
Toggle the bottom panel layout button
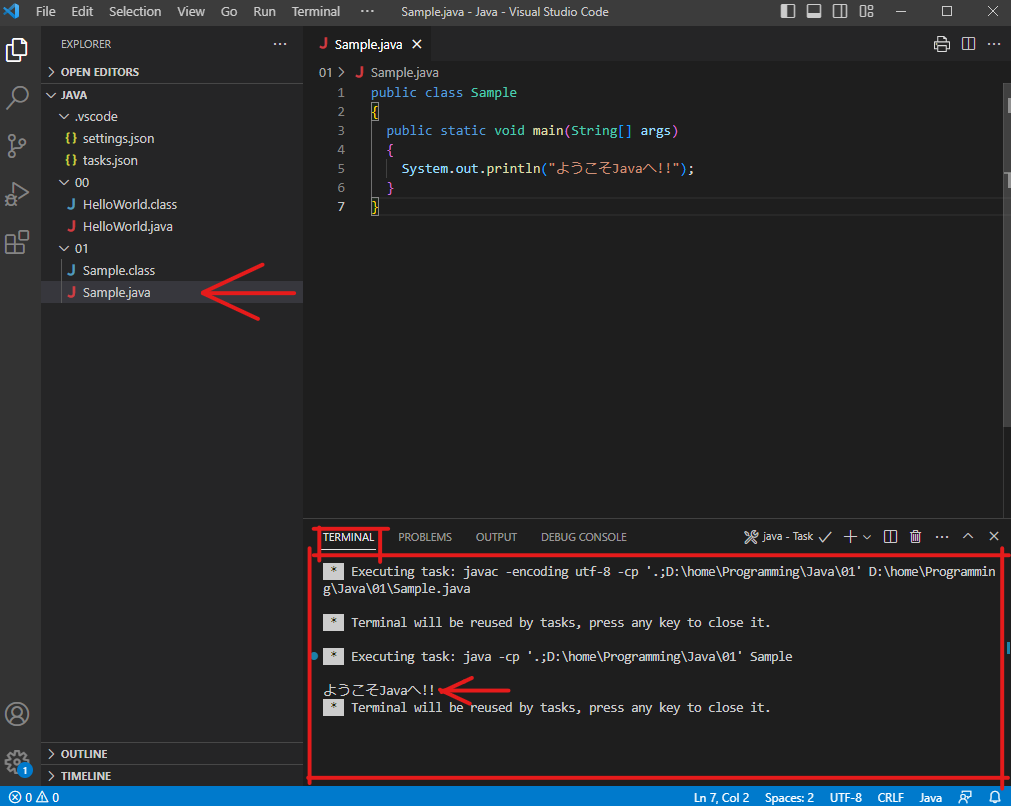click(814, 12)
